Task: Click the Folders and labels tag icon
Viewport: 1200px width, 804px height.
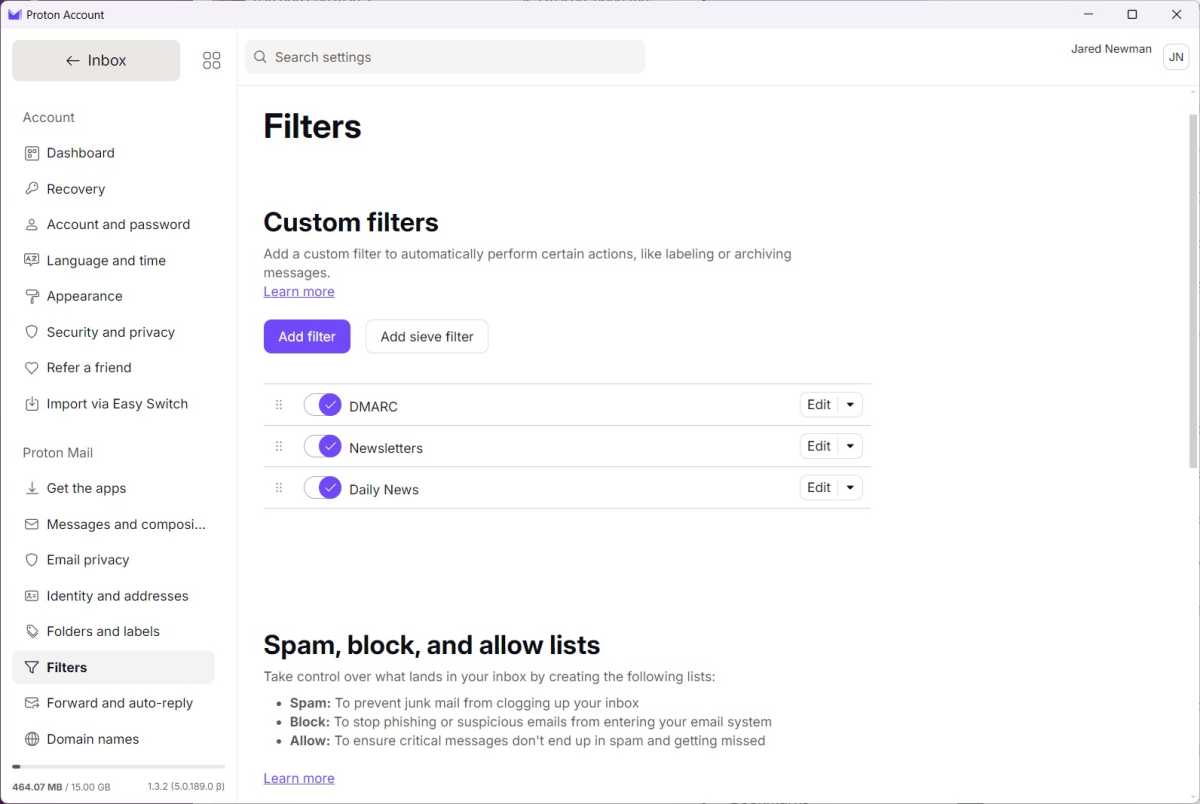Action: pos(31,632)
